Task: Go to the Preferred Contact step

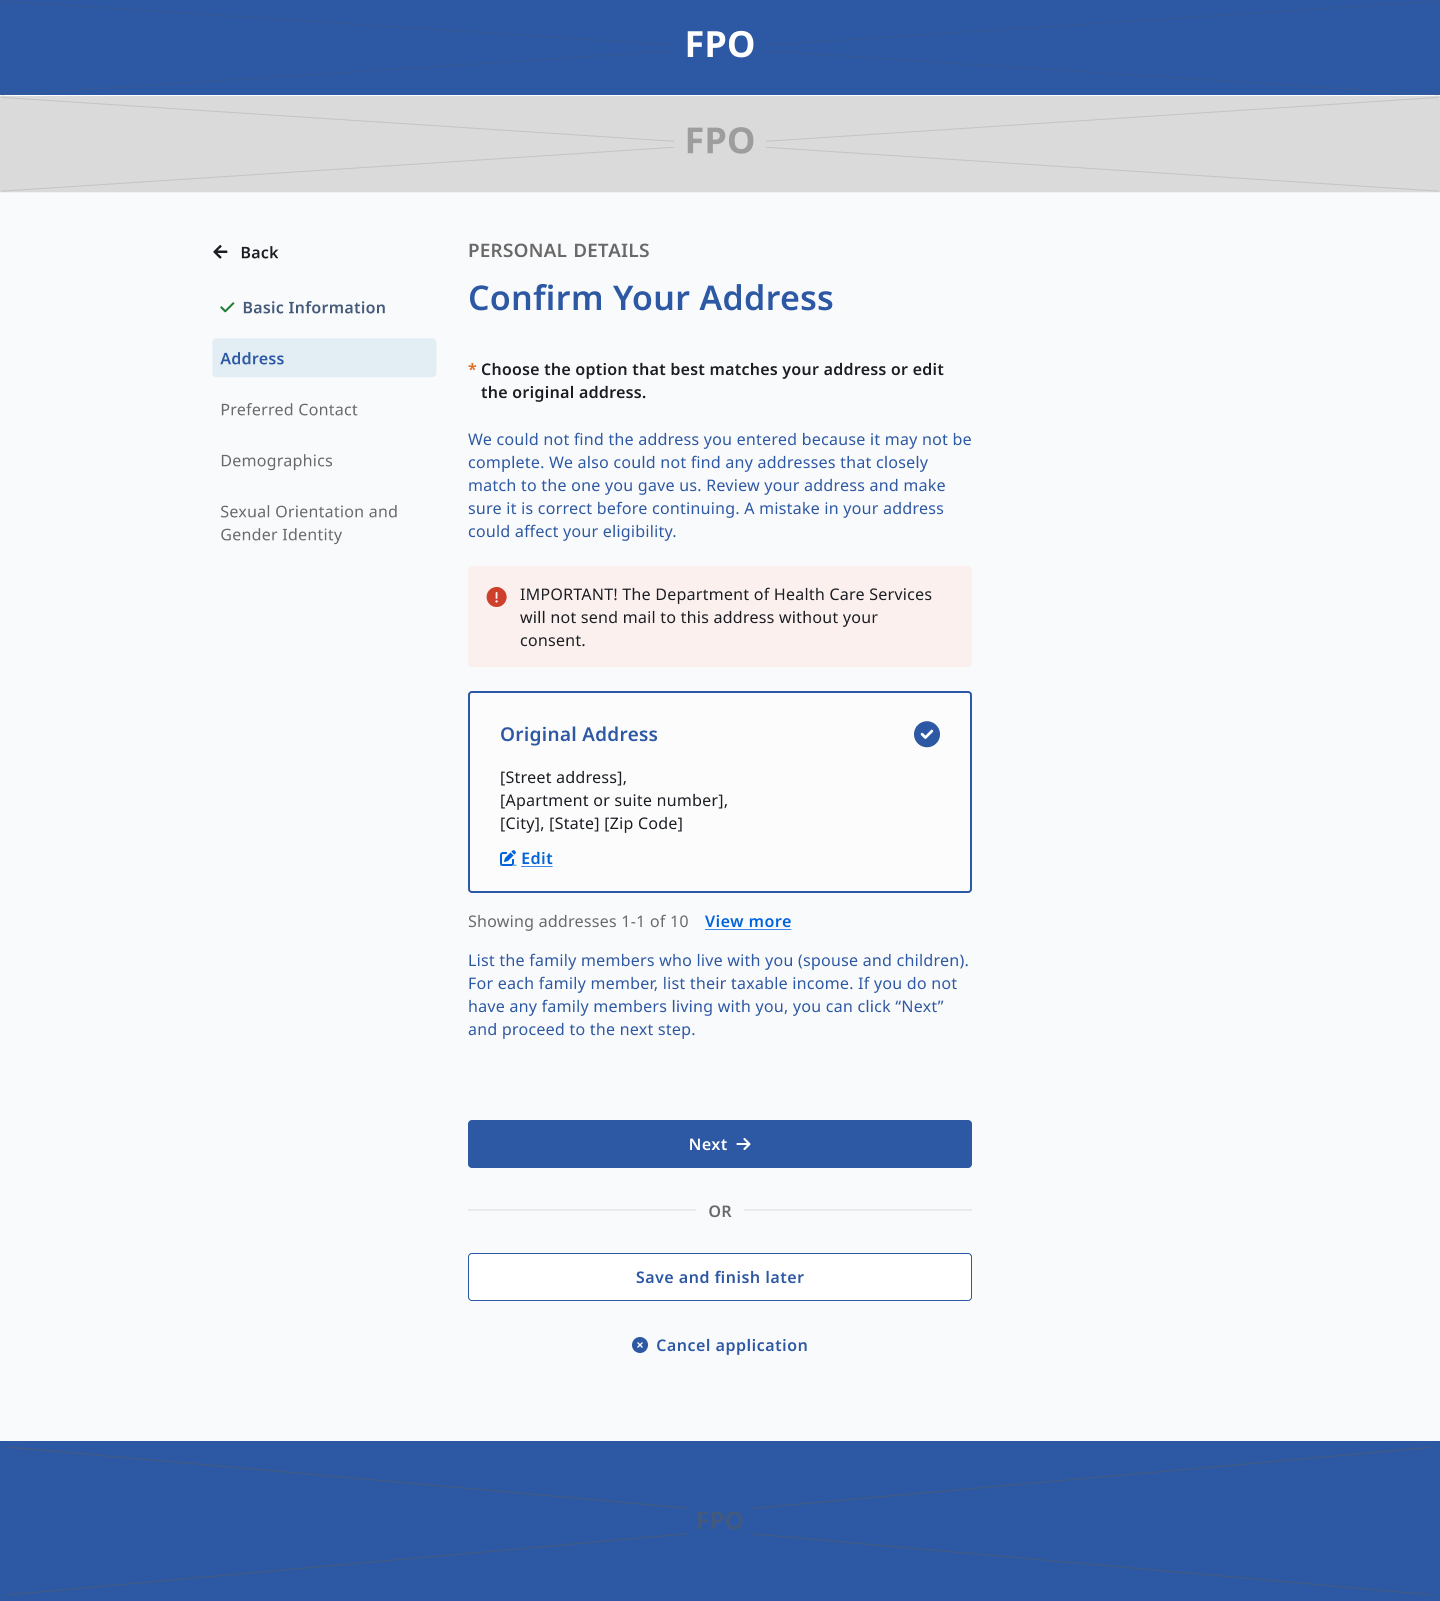Action: pyautogui.click(x=289, y=409)
